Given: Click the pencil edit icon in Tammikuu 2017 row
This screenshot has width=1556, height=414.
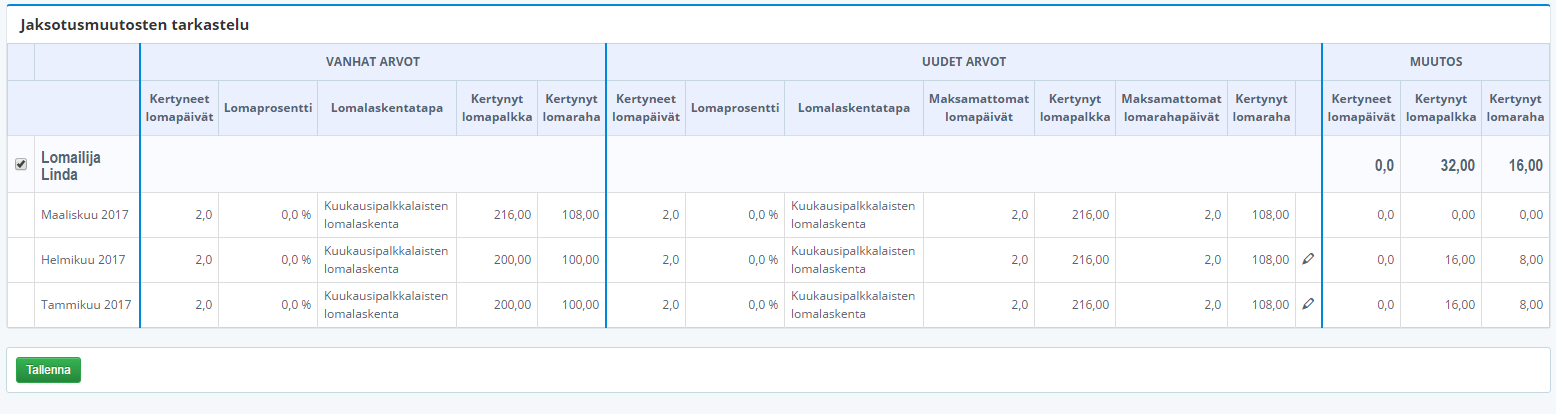Looking at the screenshot, I should [x=1308, y=304].
